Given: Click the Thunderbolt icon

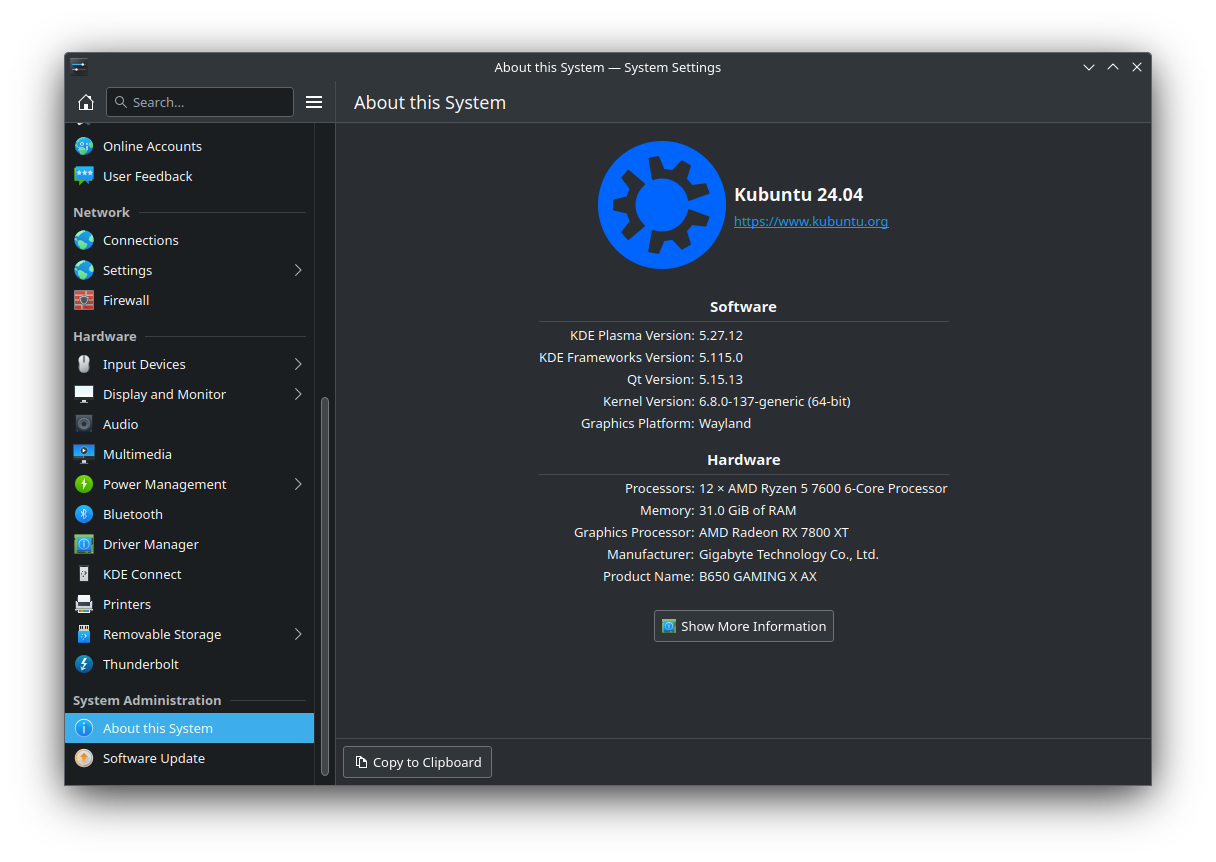Looking at the screenshot, I should pos(84,664).
